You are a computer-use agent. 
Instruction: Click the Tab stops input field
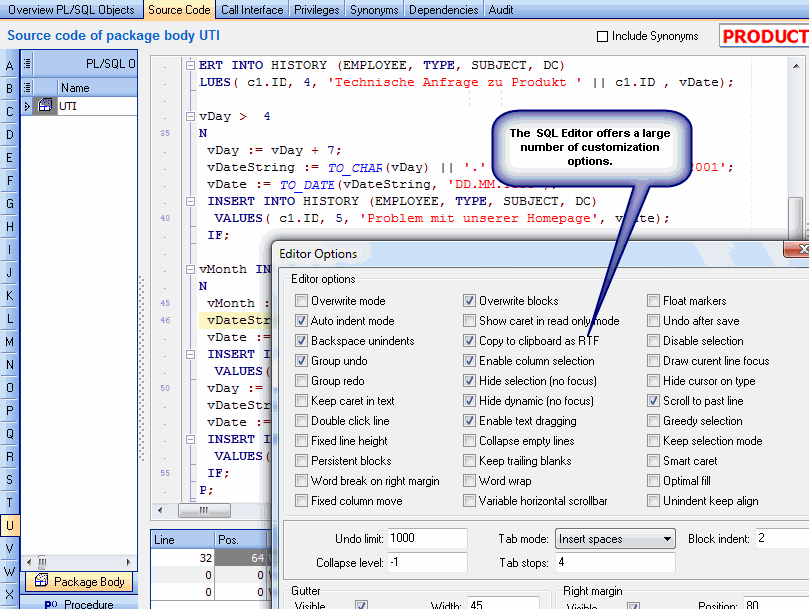coord(615,562)
